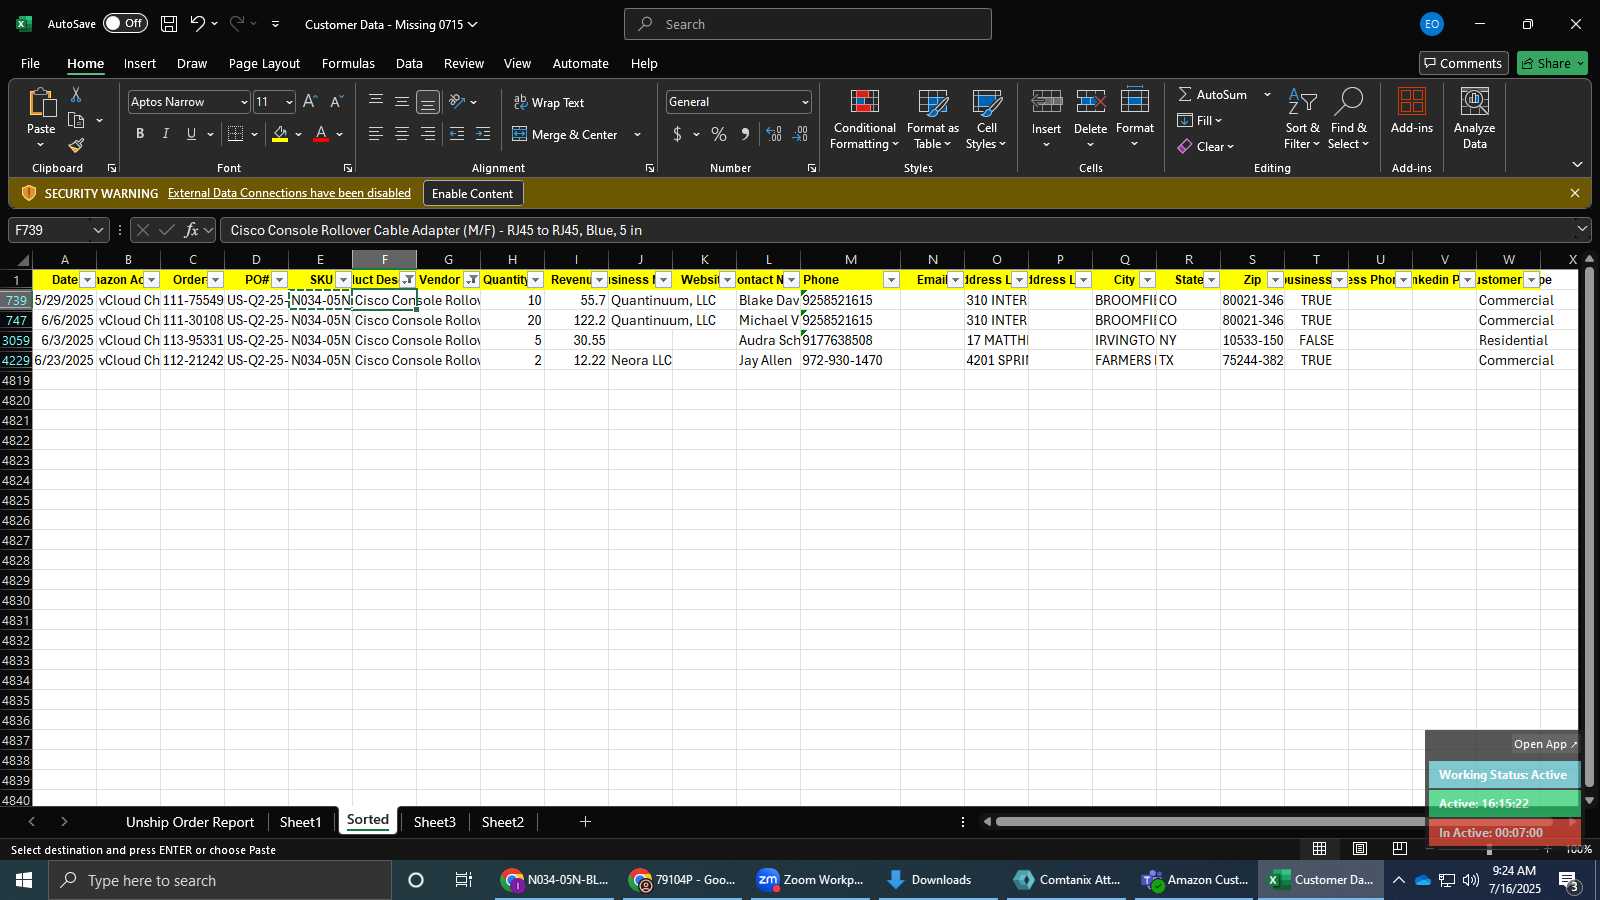The image size is (1600, 900).
Task: Click Increase Decimal icon
Action: click(x=774, y=134)
